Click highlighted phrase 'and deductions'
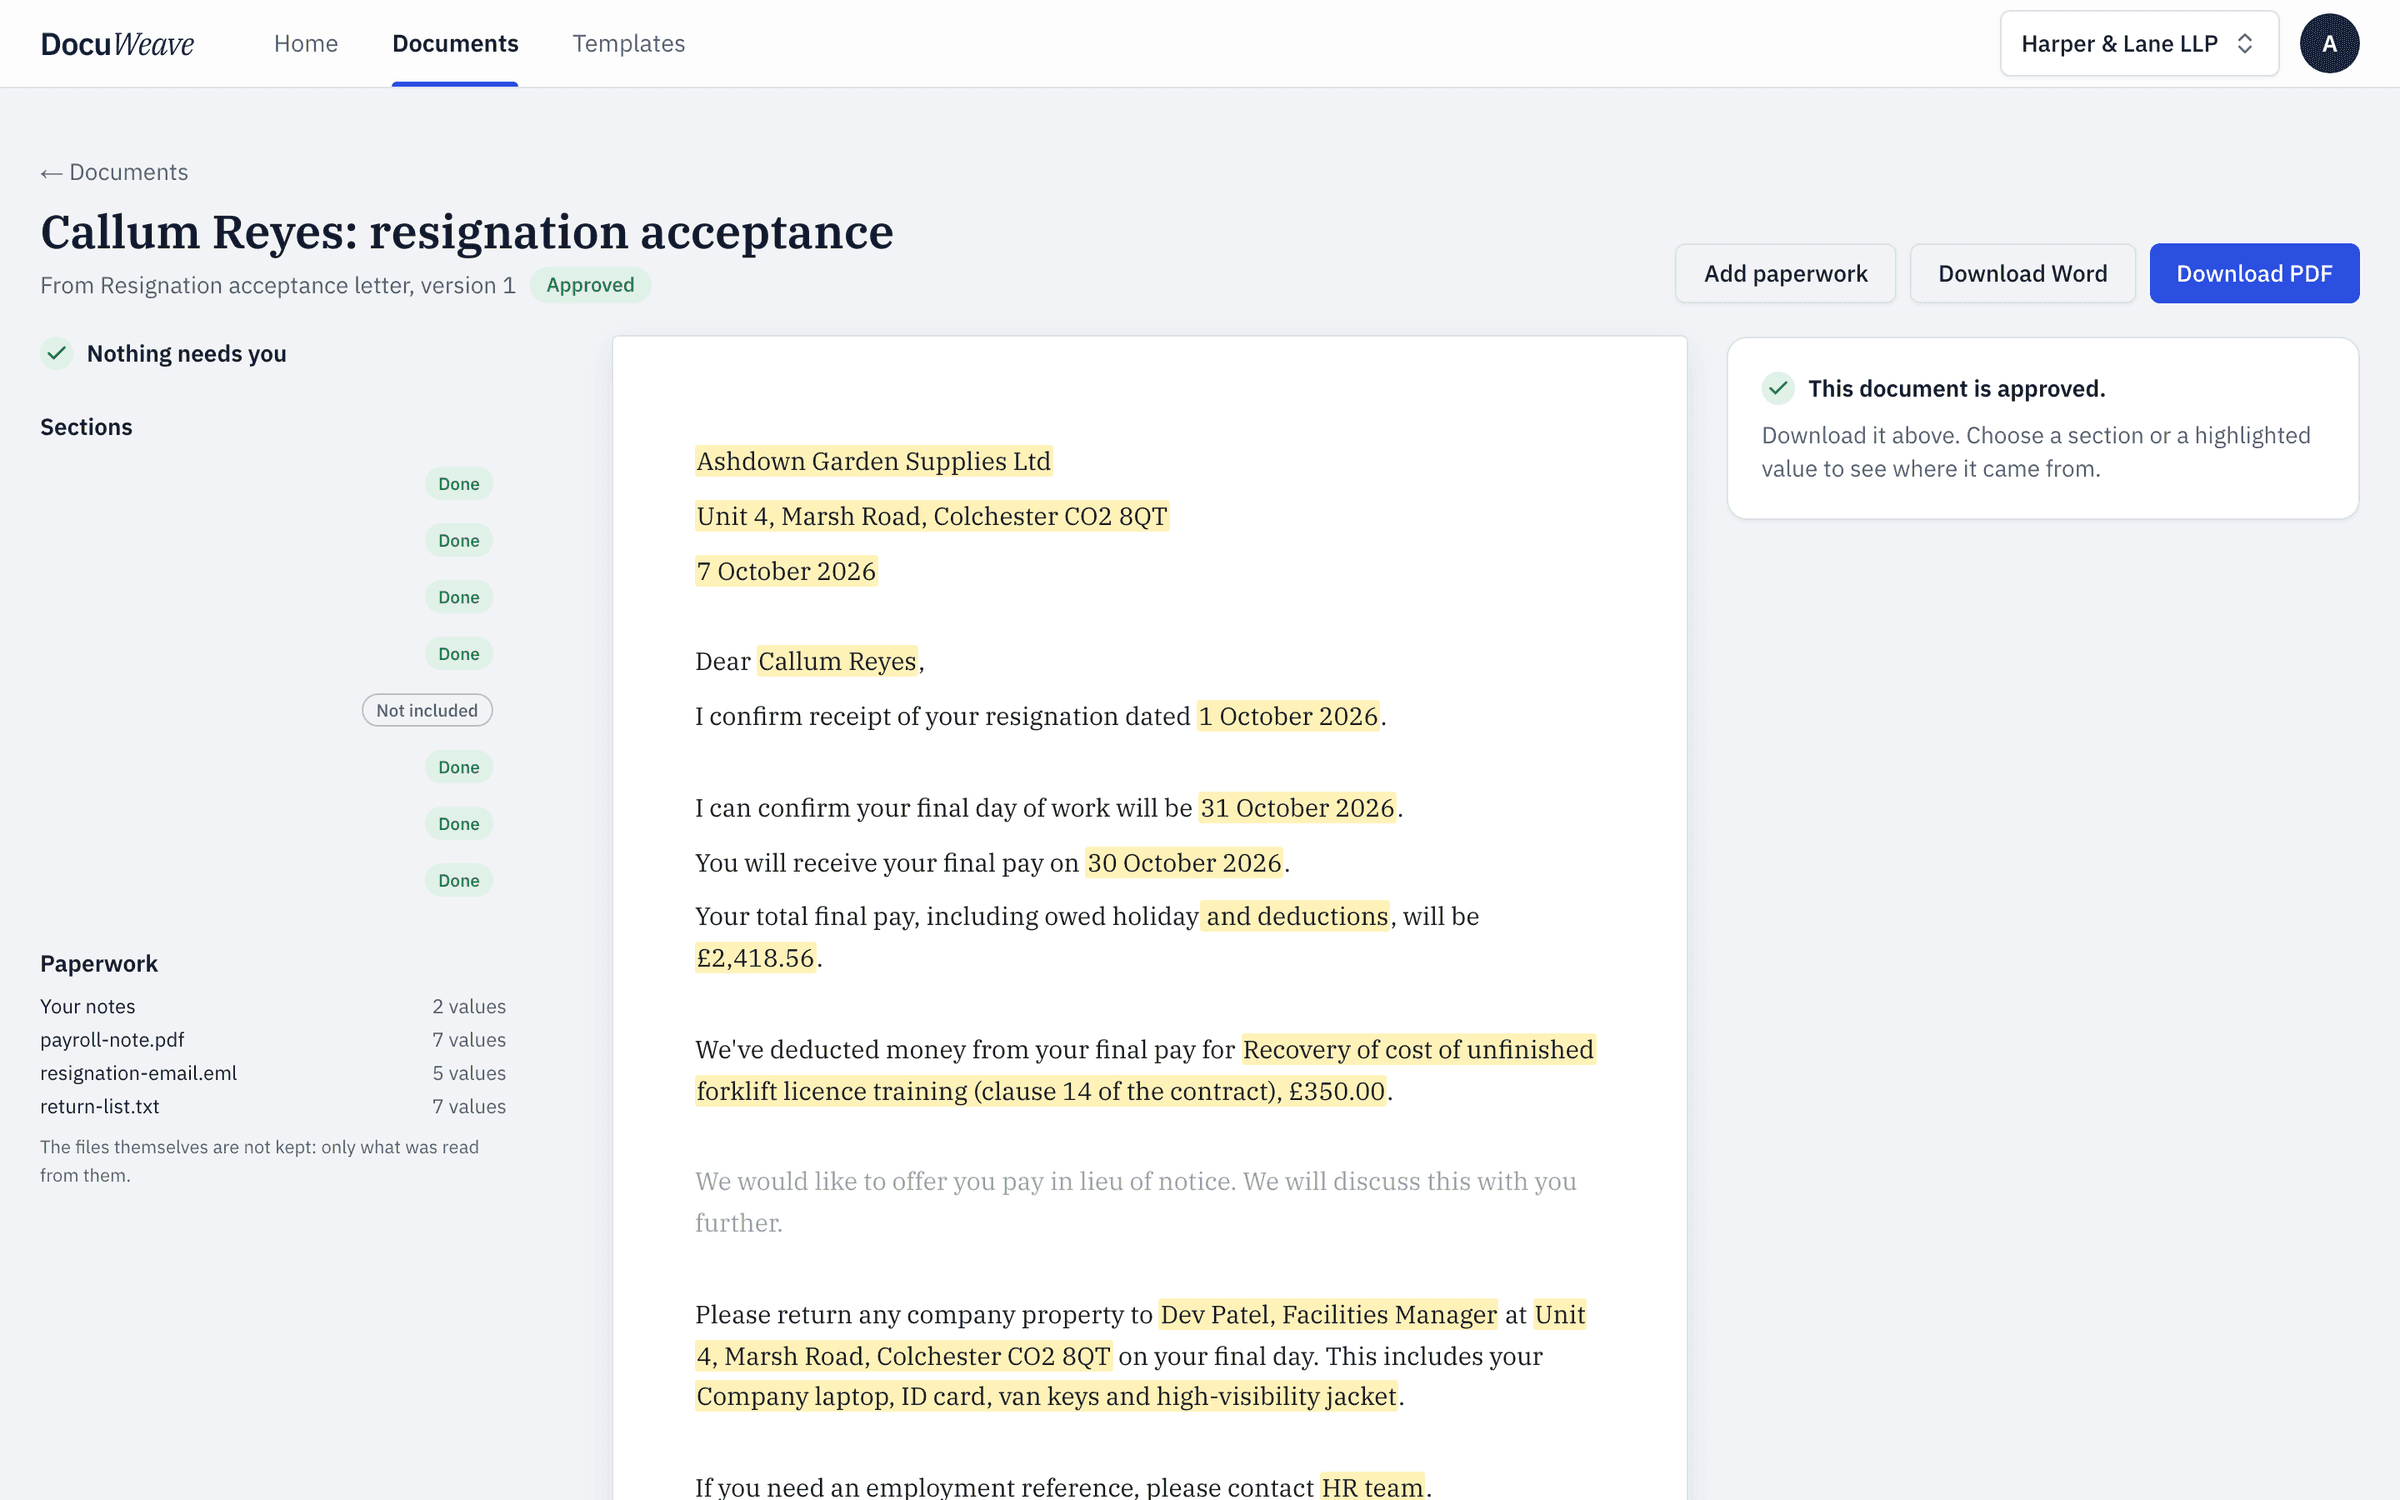The image size is (2400, 1500). 1296,916
